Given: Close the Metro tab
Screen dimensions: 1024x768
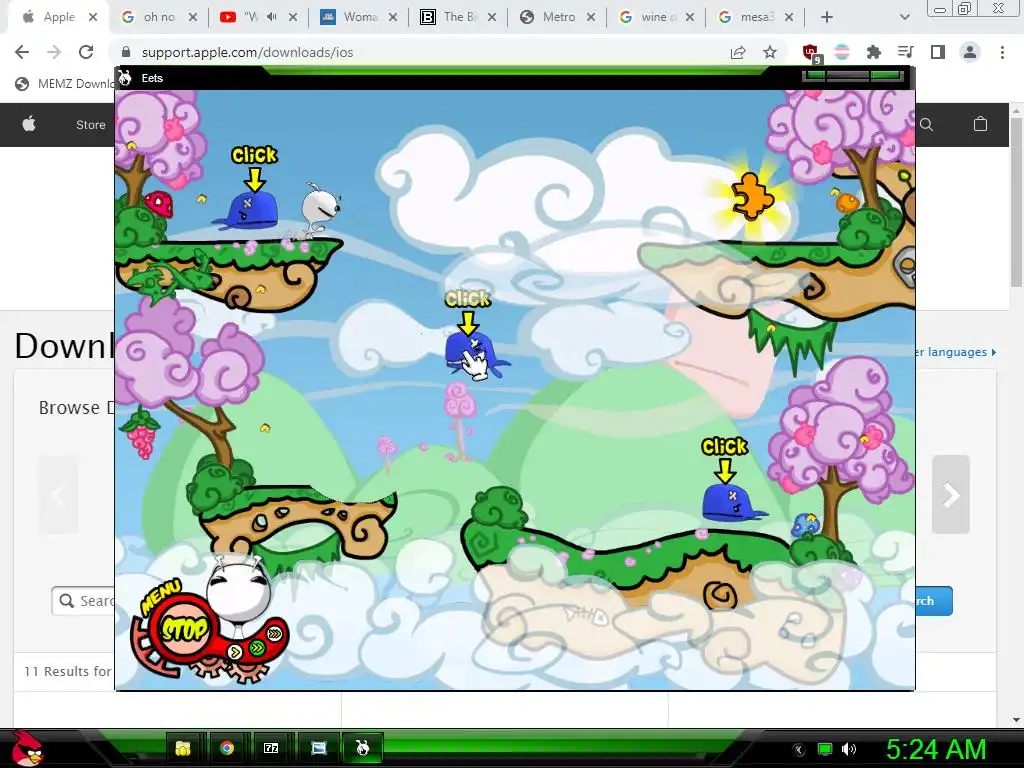Looking at the screenshot, I should point(590,17).
